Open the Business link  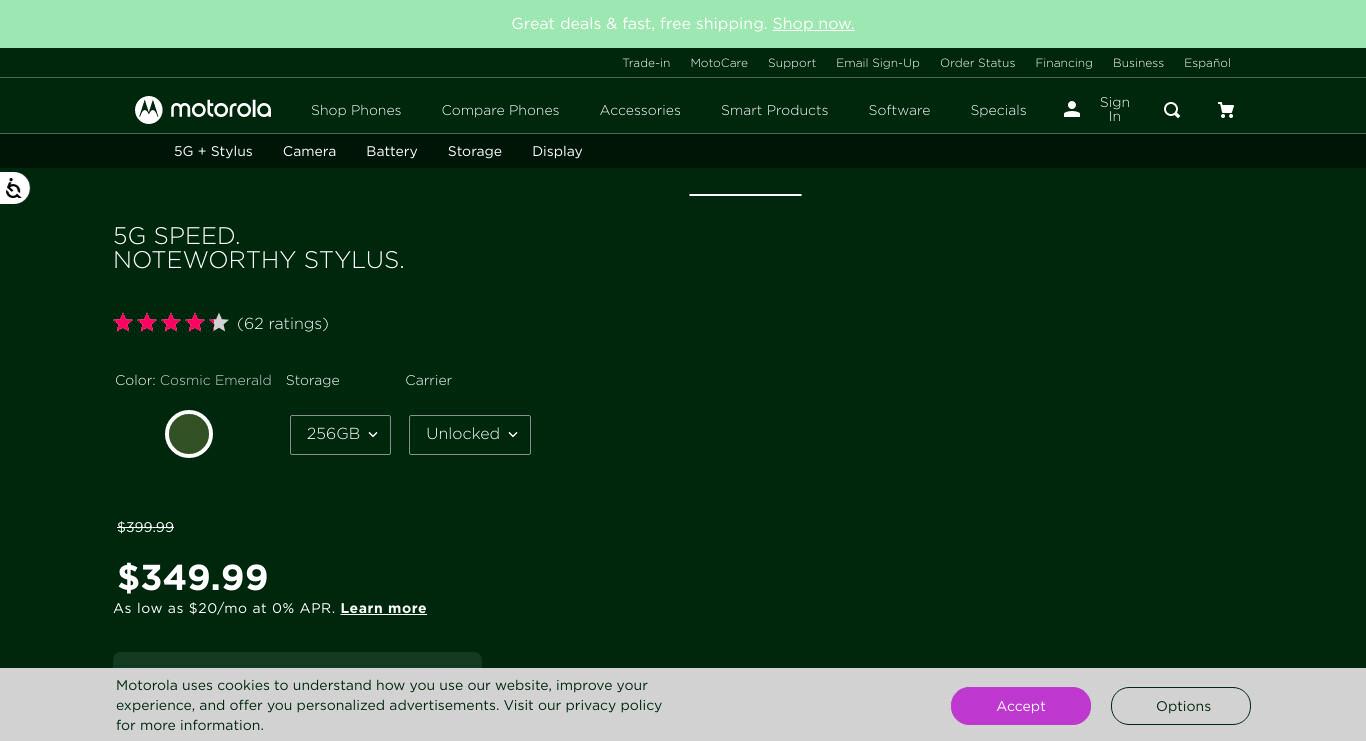[1138, 63]
